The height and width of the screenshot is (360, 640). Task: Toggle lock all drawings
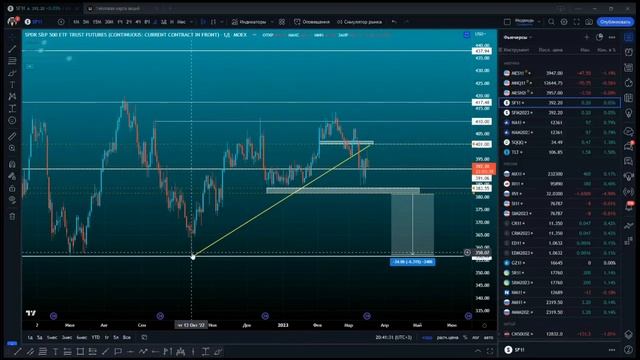tap(12, 189)
